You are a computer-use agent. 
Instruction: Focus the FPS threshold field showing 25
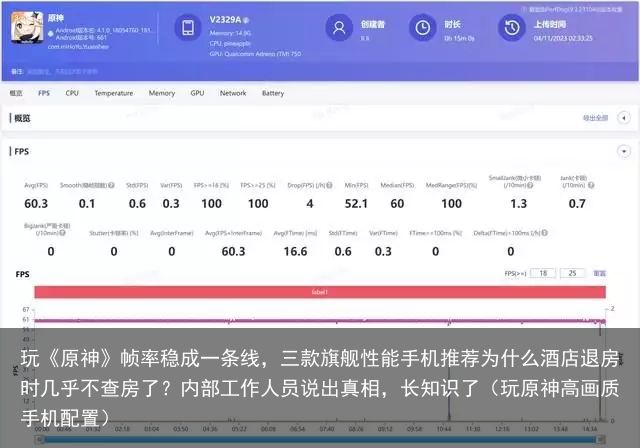(572, 273)
